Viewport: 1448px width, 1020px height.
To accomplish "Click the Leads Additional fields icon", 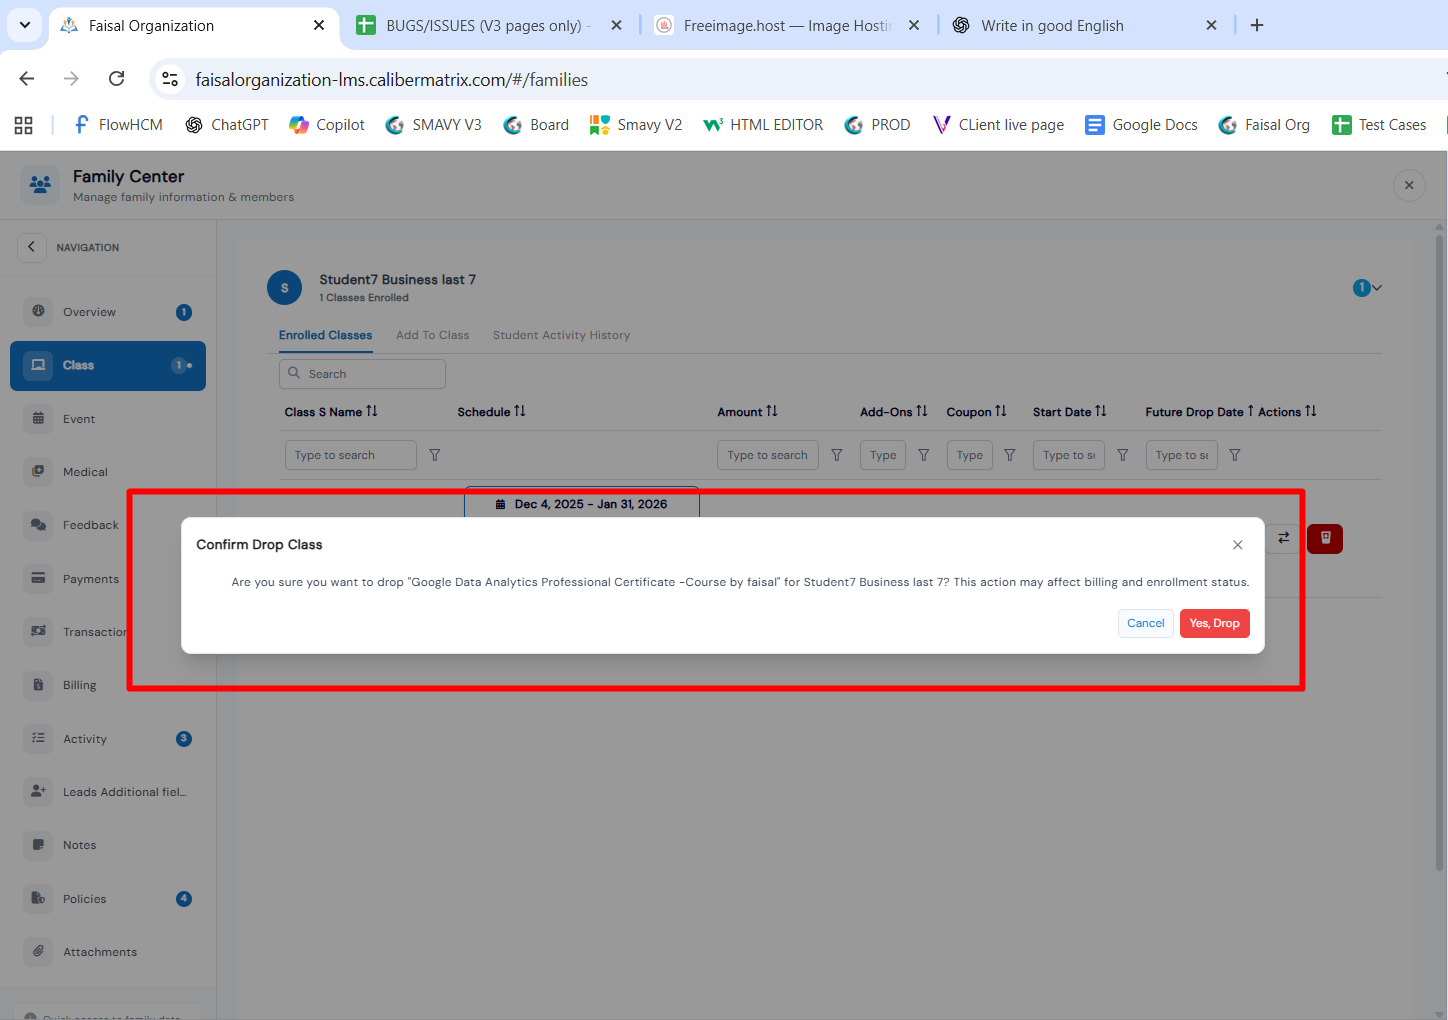I will 38,791.
